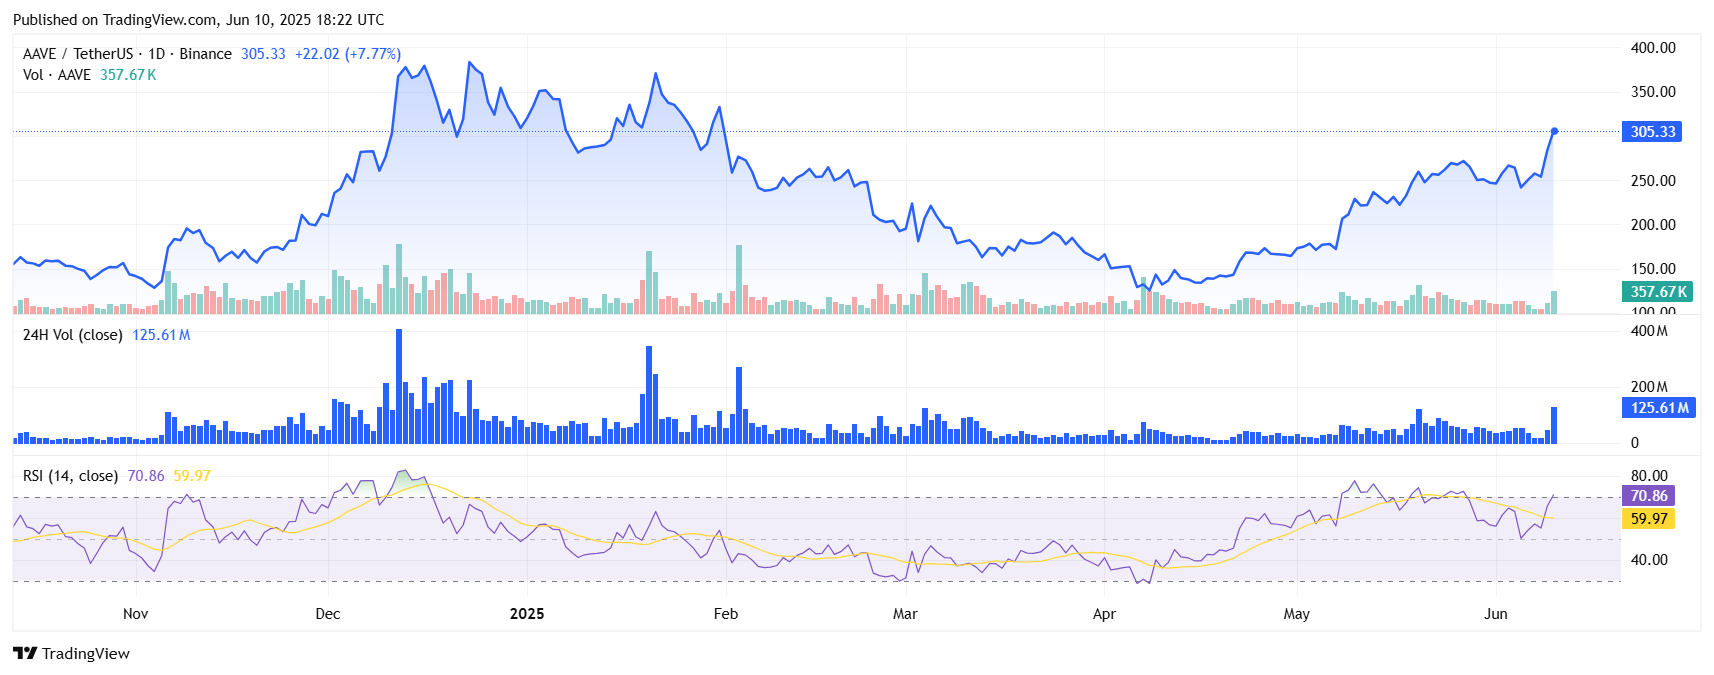Click the 2025 label on time axis

pyautogui.click(x=527, y=614)
